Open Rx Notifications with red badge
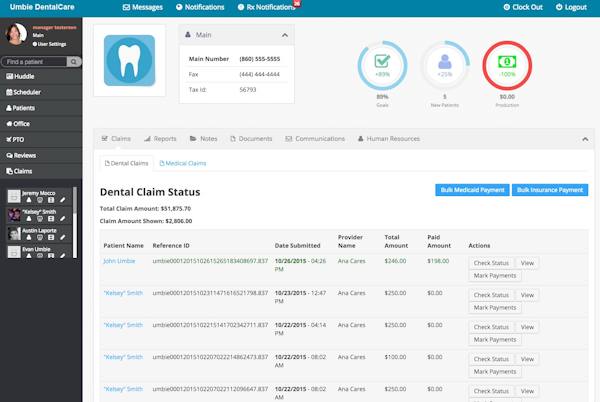 tap(270, 7)
